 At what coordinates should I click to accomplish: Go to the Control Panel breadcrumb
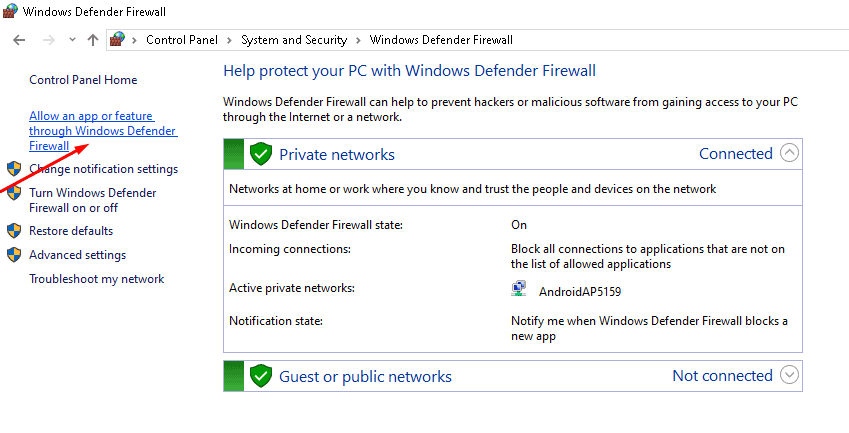(182, 40)
